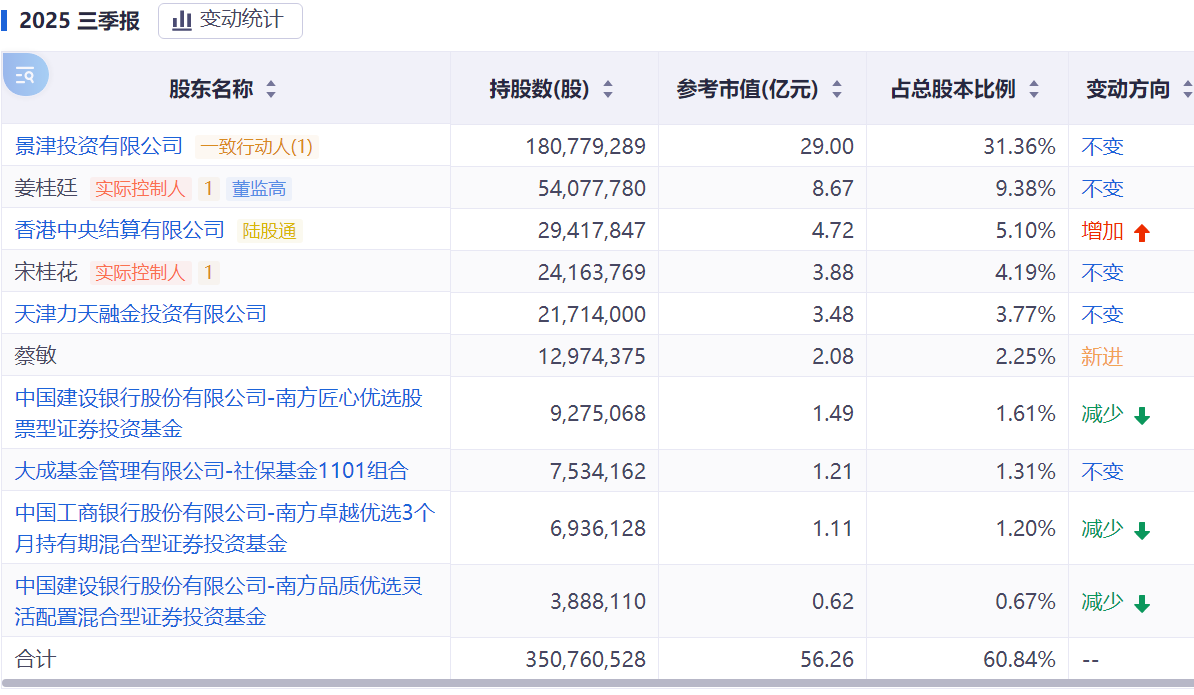The width and height of the screenshot is (1194, 695).
Task: Click the 2025 三季报 title
Action: coord(79,21)
